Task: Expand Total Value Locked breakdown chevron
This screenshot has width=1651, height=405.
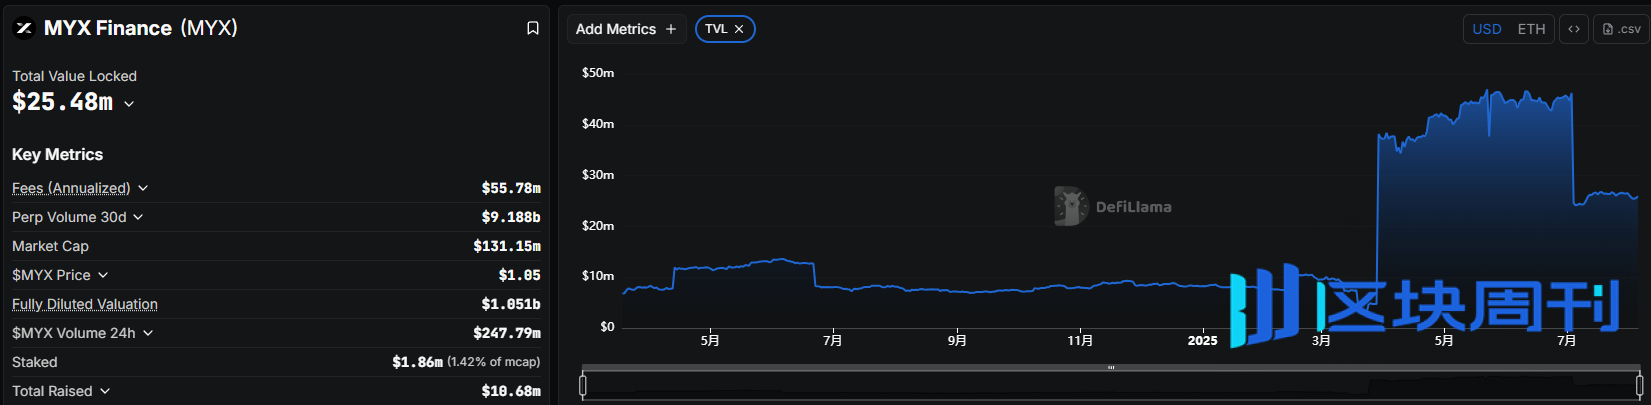Action: click(129, 104)
